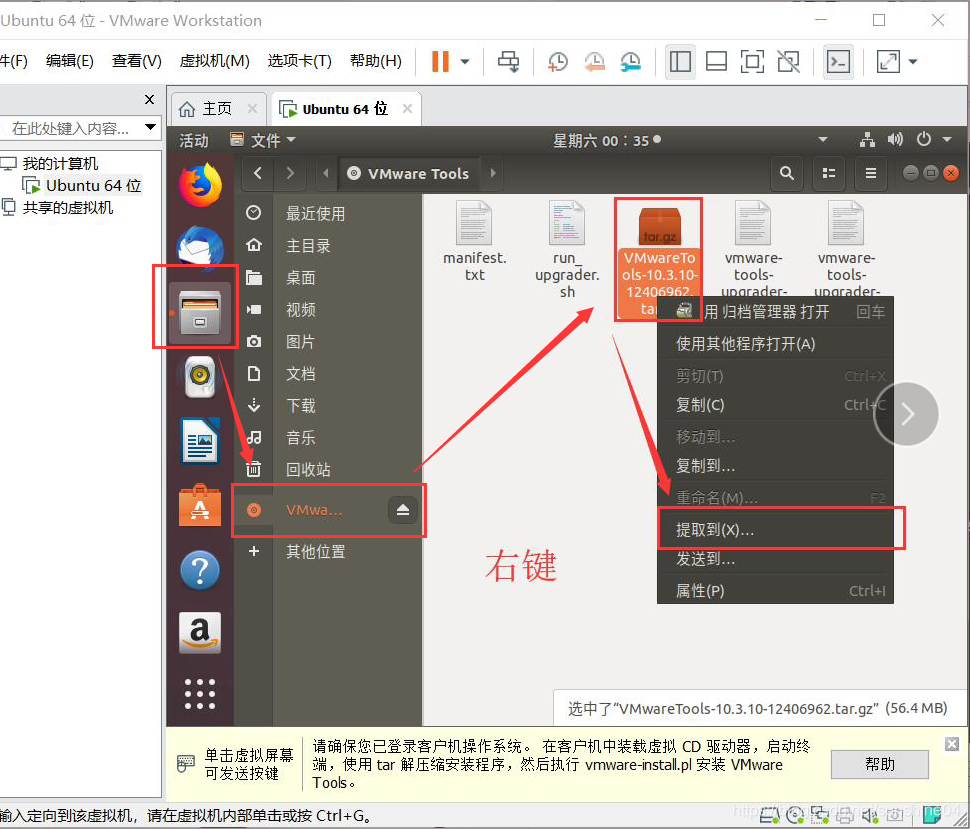Select 下载 in the sidebar

coord(328,406)
